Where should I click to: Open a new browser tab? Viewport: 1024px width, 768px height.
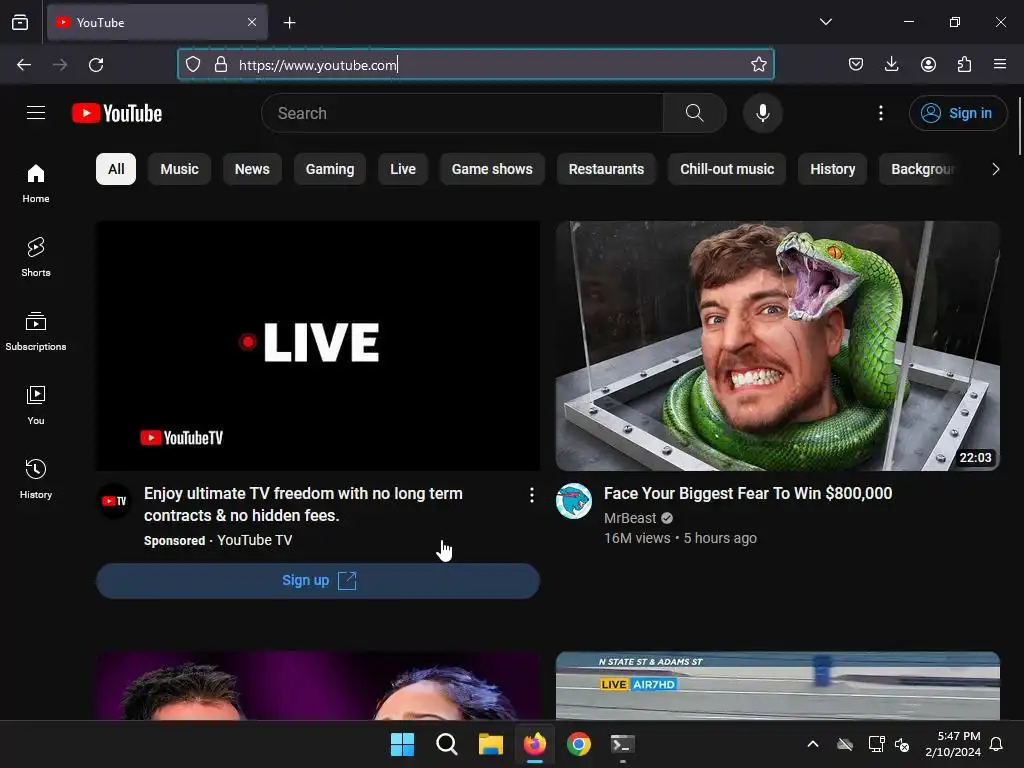[289, 23]
